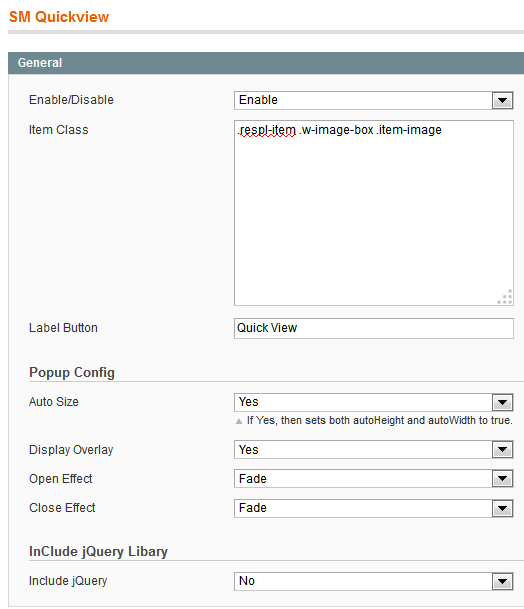524x609 pixels.
Task: Click the Item Class textarea resize handle
Action: pos(505,297)
